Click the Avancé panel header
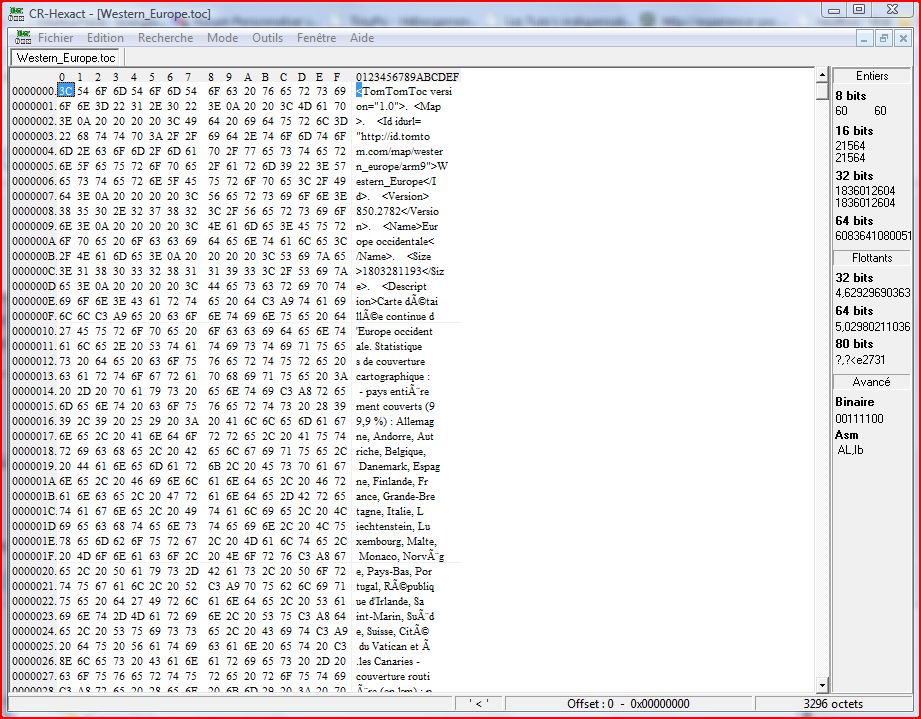921x719 pixels. [872, 382]
